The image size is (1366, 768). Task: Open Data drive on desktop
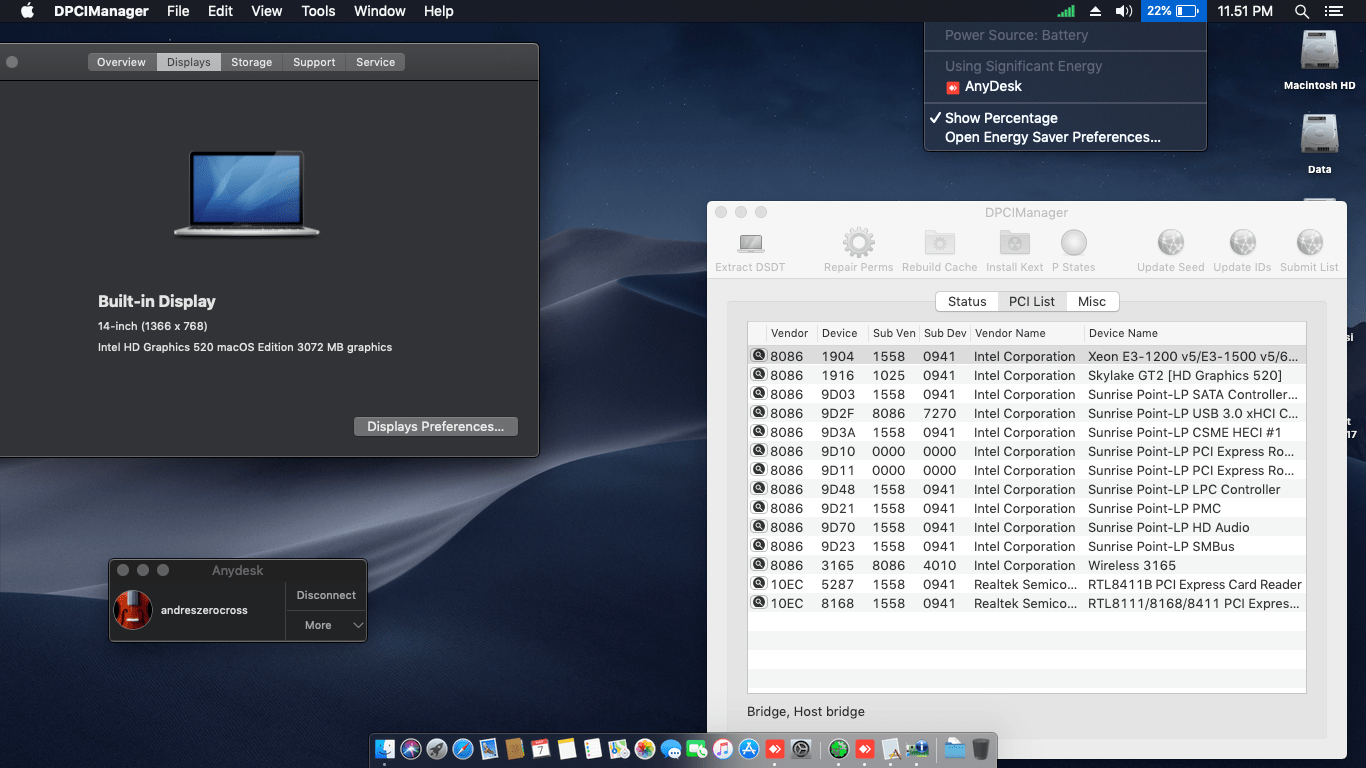click(x=1319, y=144)
